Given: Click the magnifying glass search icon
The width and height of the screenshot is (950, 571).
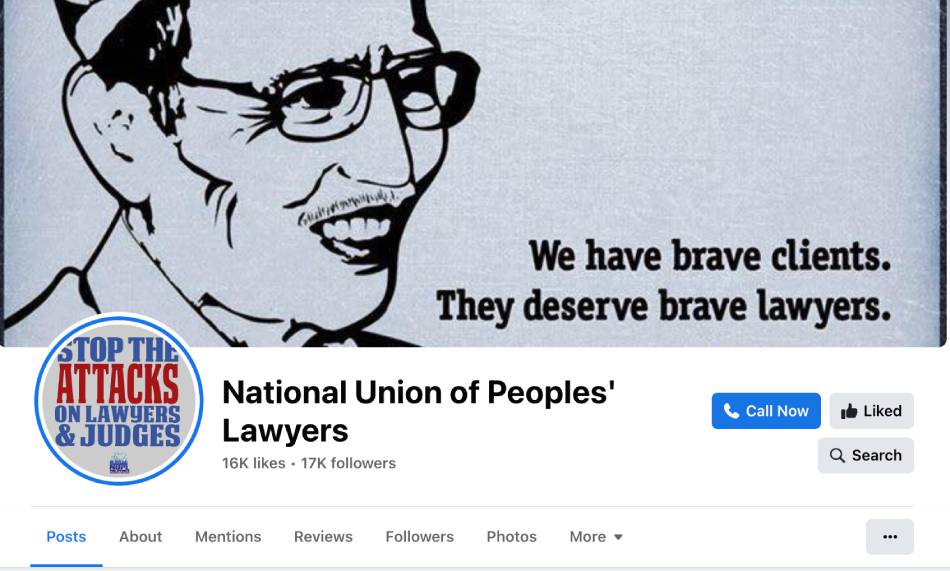Looking at the screenshot, I should [x=837, y=455].
